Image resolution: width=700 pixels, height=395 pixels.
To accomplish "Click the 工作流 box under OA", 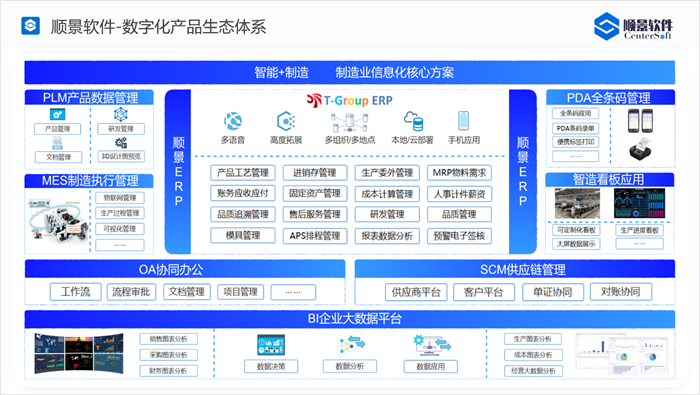I will coord(75,292).
